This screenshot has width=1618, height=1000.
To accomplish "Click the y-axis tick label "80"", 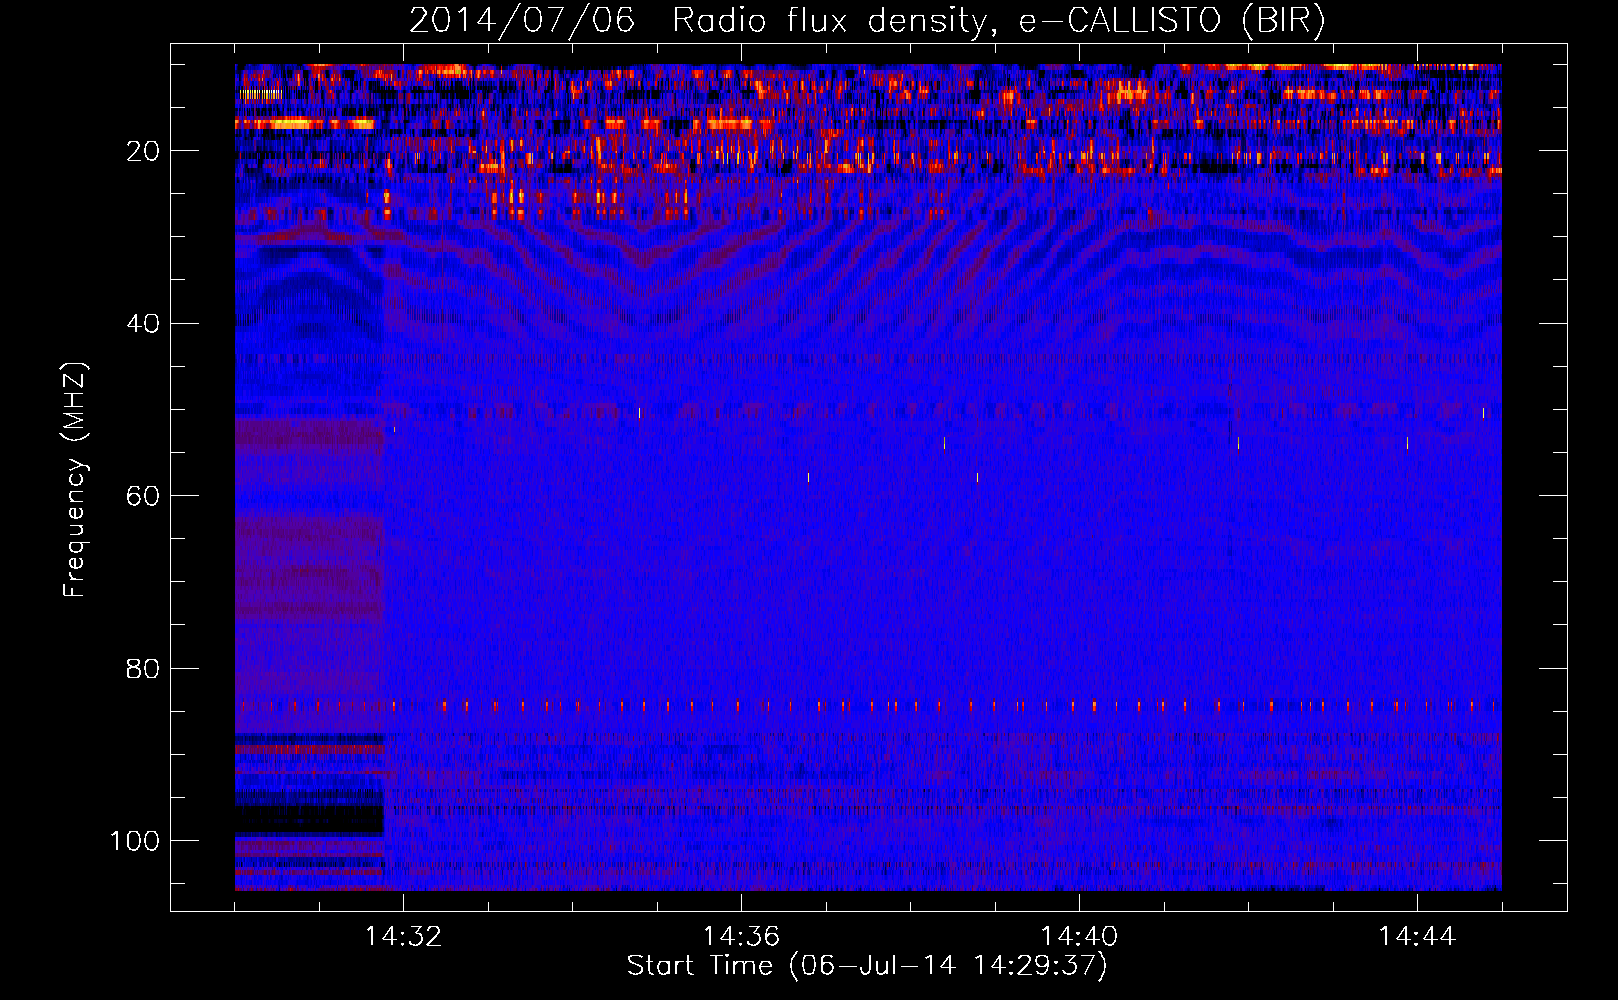I will point(143,668).
